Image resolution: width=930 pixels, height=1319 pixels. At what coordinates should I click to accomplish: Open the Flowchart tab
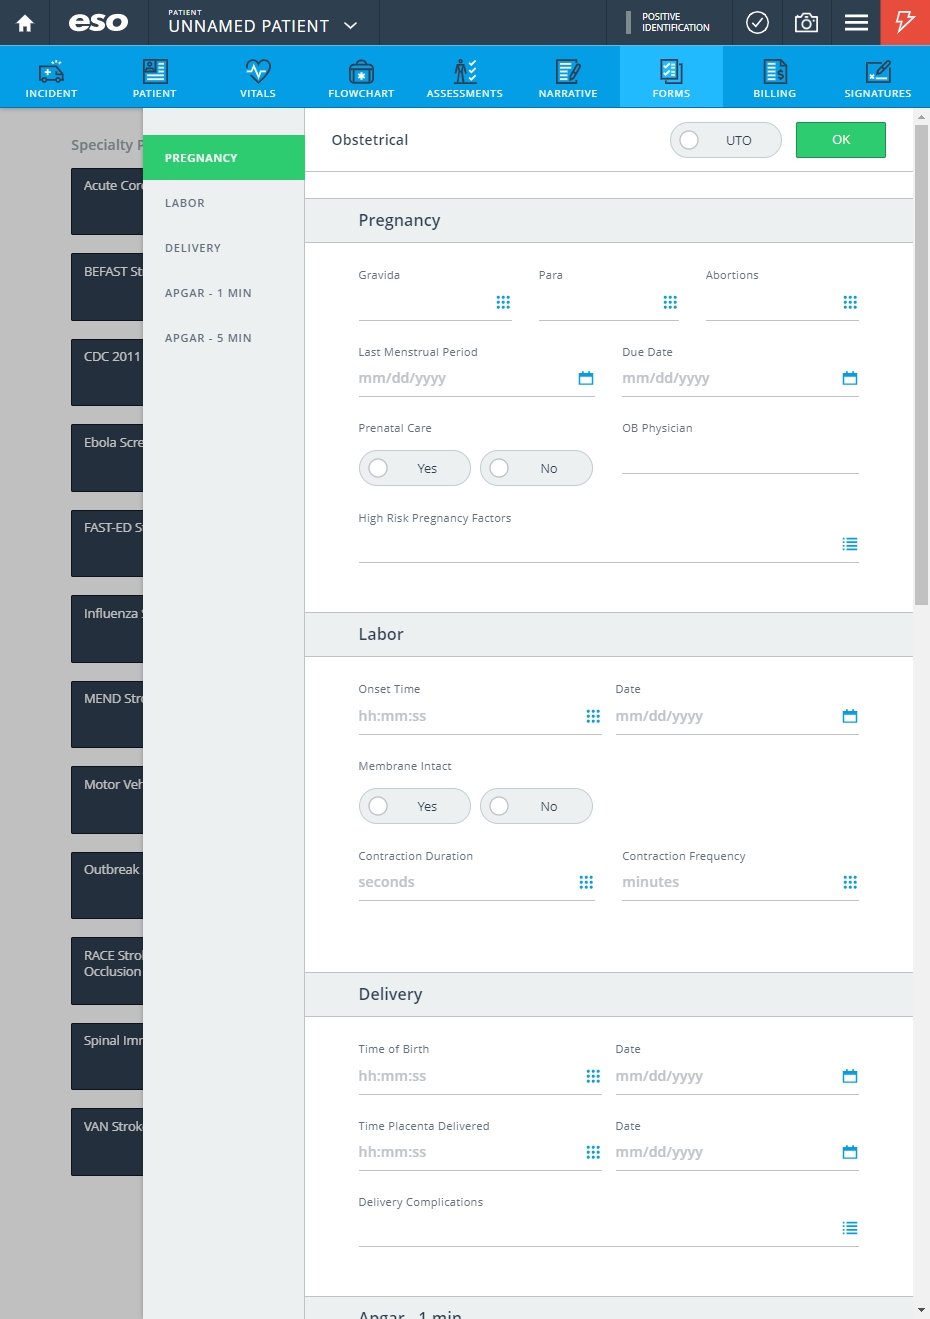point(361,77)
